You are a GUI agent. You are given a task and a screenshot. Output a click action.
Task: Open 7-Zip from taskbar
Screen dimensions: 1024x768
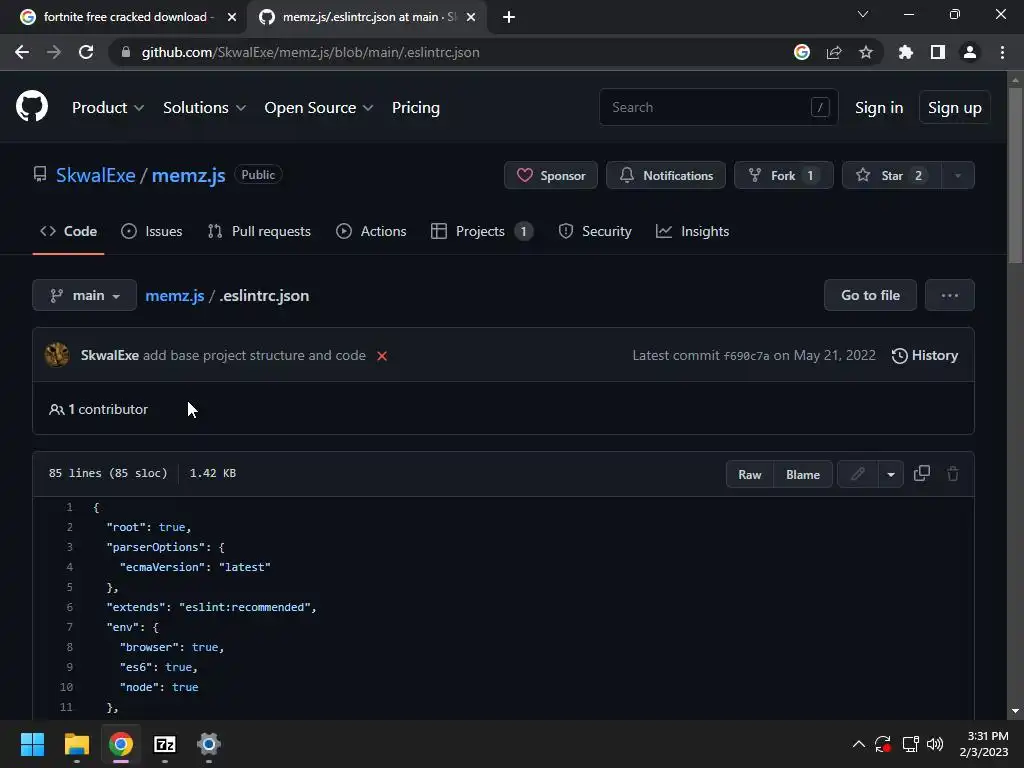click(165, 744)
